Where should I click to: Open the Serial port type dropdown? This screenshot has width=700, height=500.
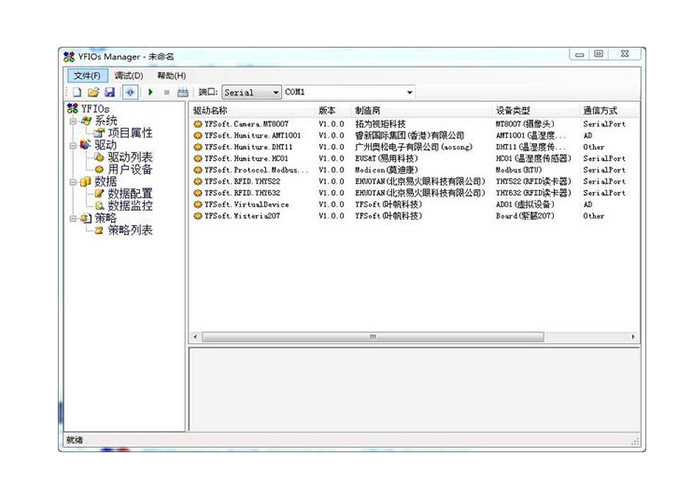point(252,92)
